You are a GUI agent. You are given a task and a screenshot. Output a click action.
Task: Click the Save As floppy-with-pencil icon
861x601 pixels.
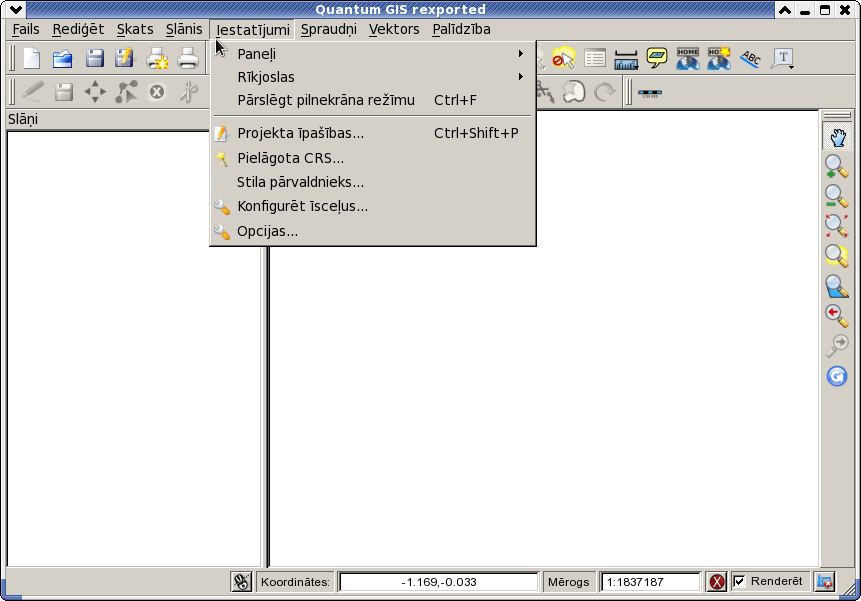pos(125,58)
